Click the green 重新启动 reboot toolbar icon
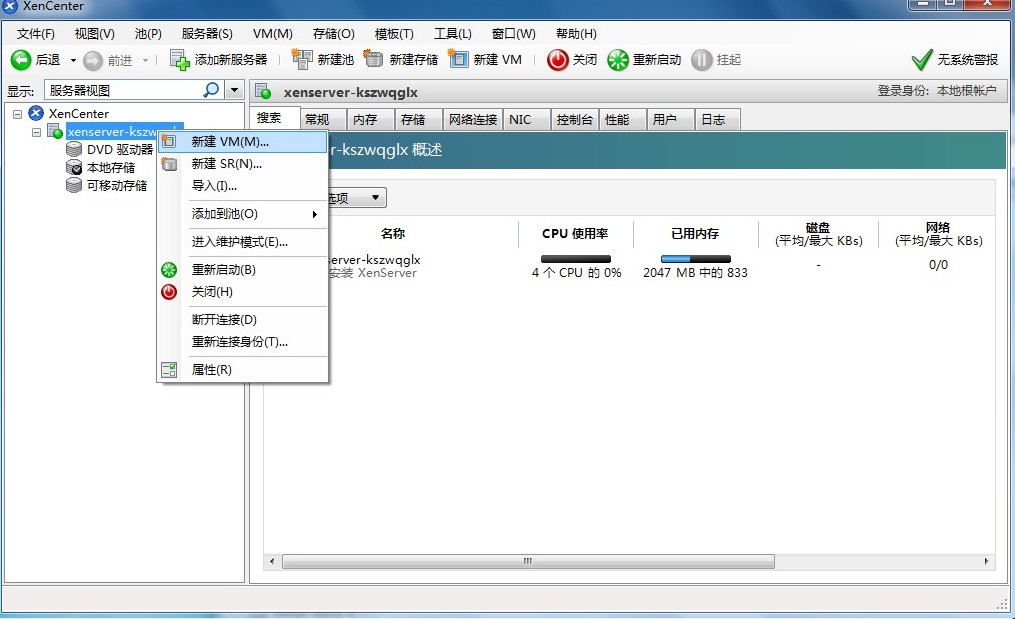This screenshot has height=619, width=1015. pyautogui.click(x=618, y=60)
